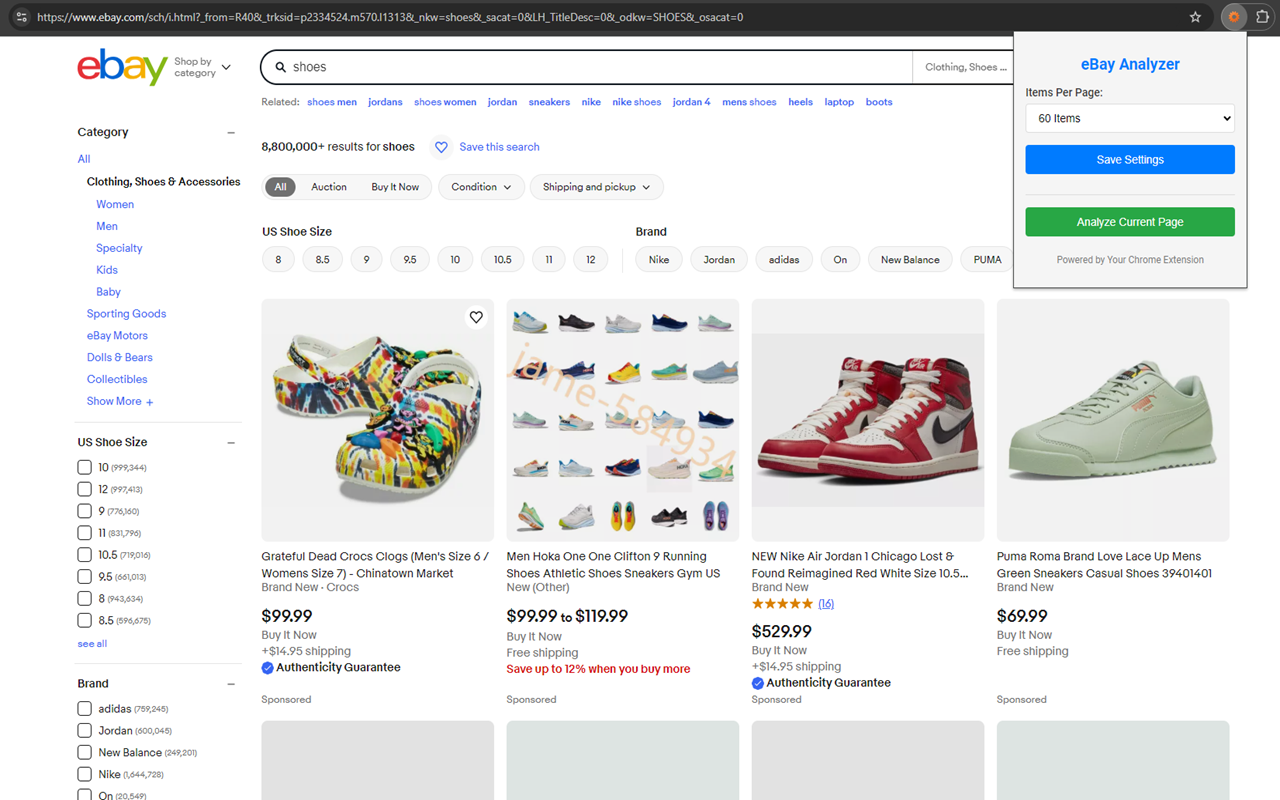Open the eBay Motors category

(117, 336)
